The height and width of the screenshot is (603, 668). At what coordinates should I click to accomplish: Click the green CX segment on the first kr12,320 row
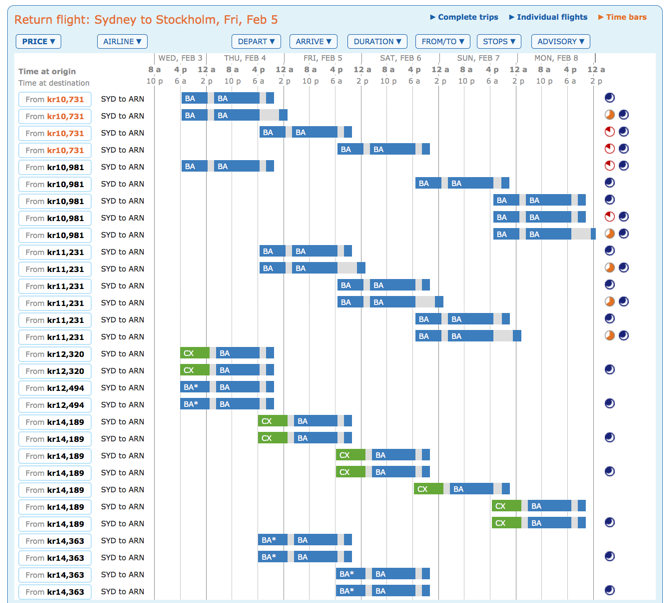pyautogui.click(x=194, y=353)
